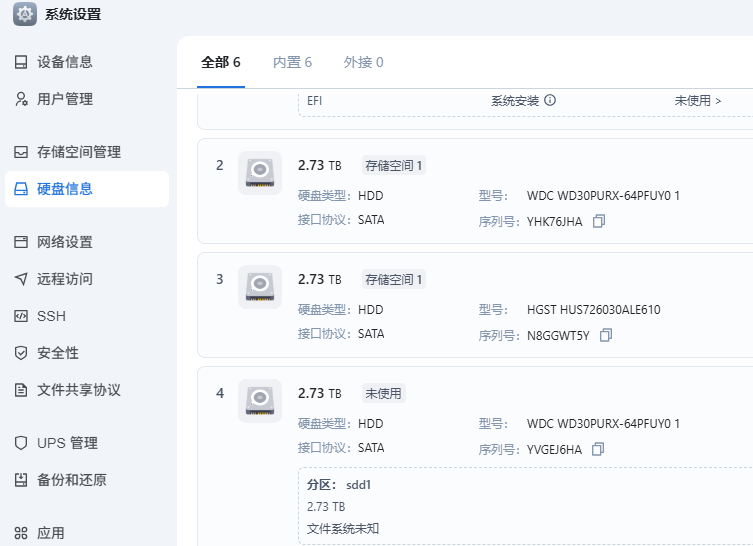753x546 pixels.
Task: Click the 硬盘信息 disk icon in sidebar
Action: (21, 189)
